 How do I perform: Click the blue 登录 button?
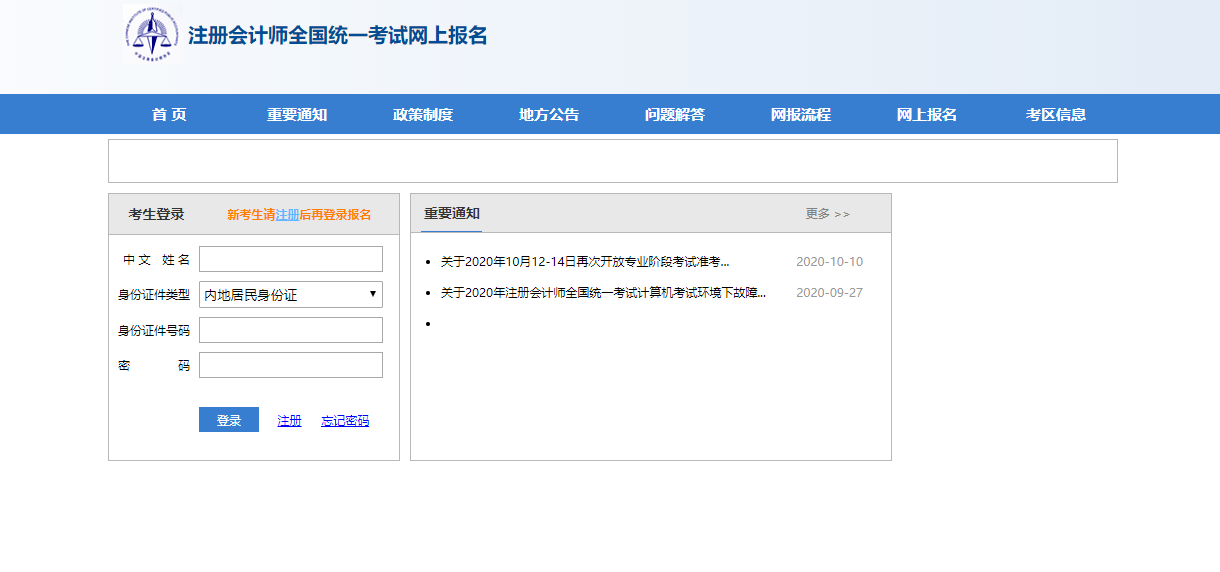pos(229,420)
